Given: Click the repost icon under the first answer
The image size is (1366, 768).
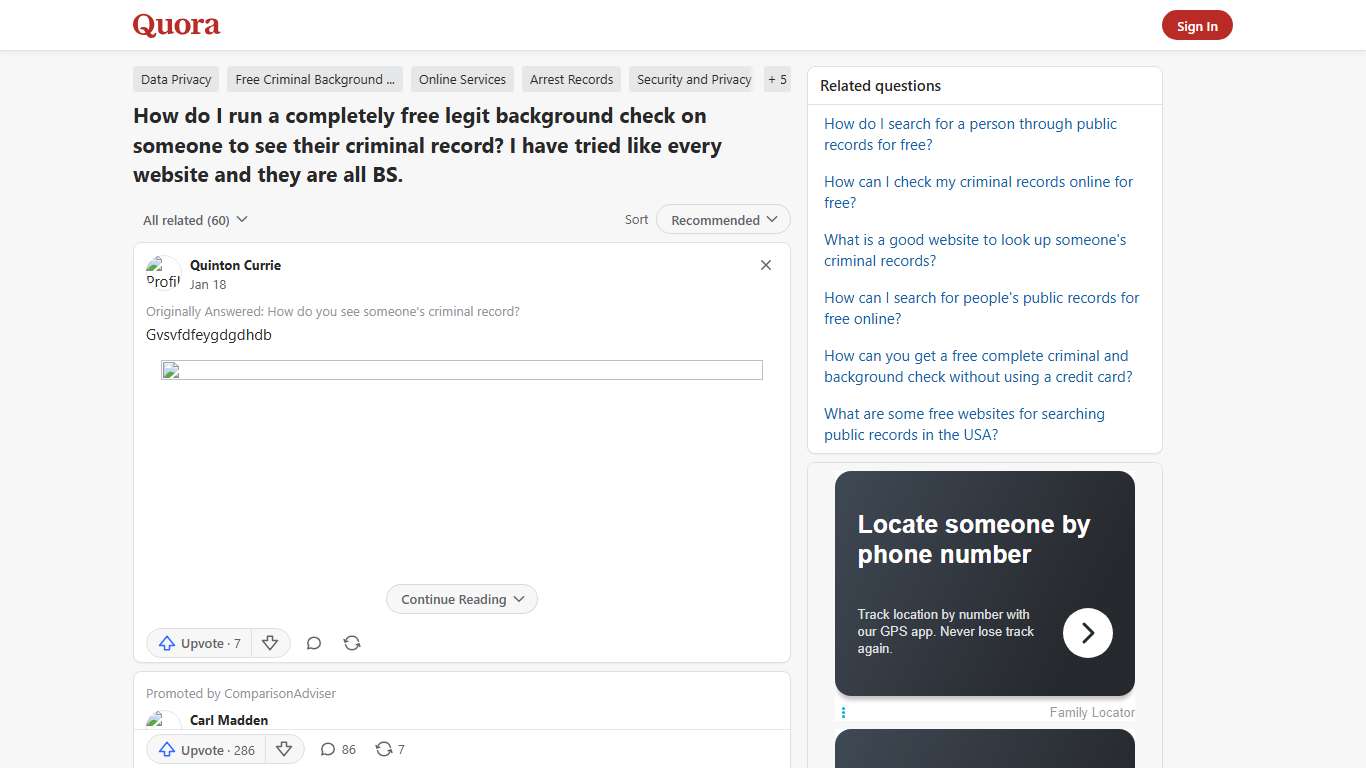Looking at the screenshot, I should pos(351,643).
